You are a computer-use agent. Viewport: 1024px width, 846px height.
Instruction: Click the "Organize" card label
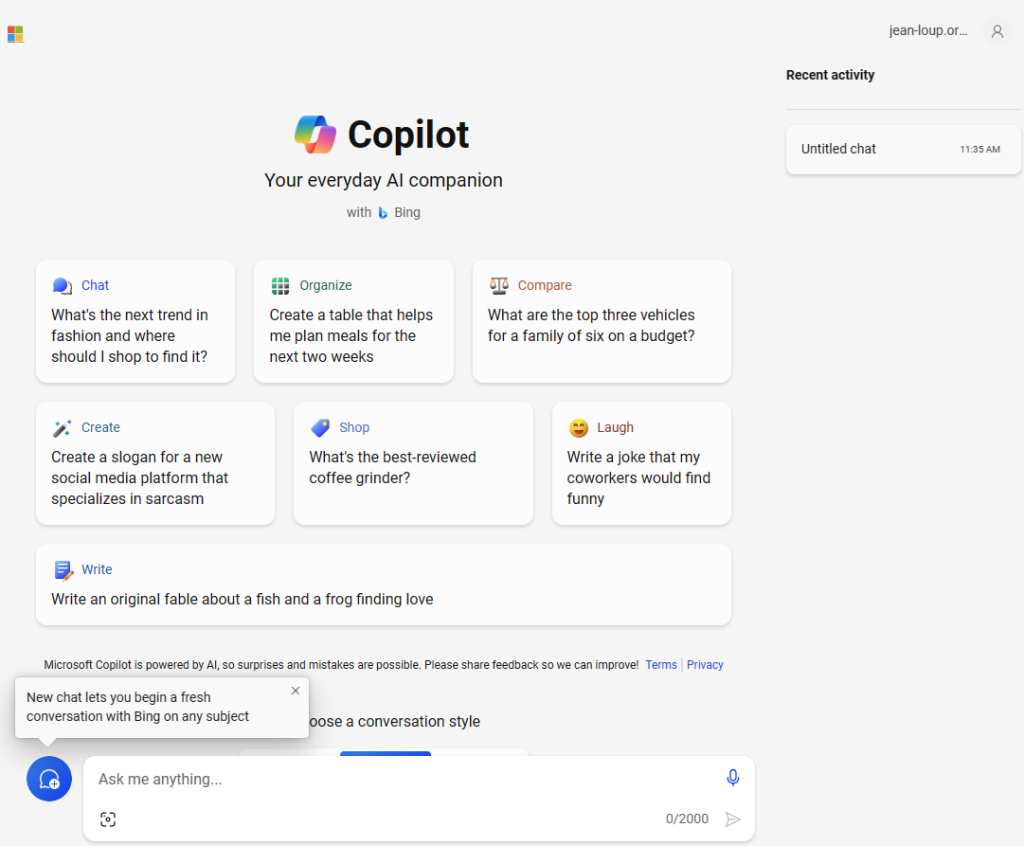coord(326,285)
